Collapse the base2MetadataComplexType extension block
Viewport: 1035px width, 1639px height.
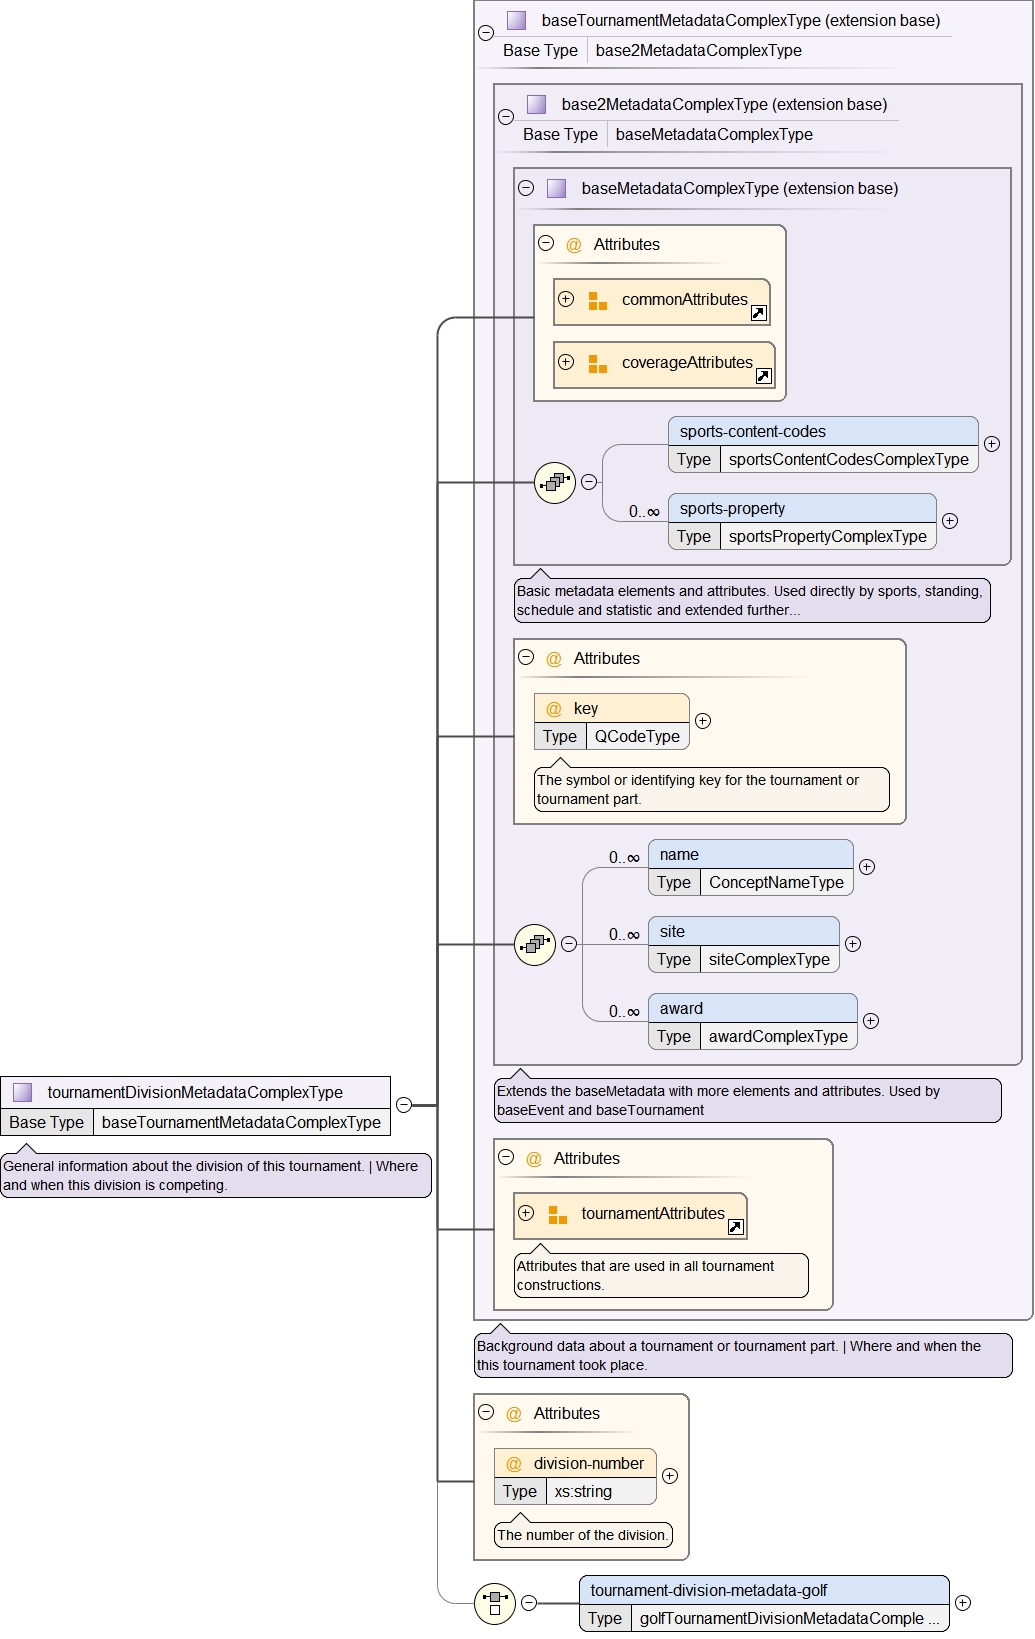(x=506, y=116)
